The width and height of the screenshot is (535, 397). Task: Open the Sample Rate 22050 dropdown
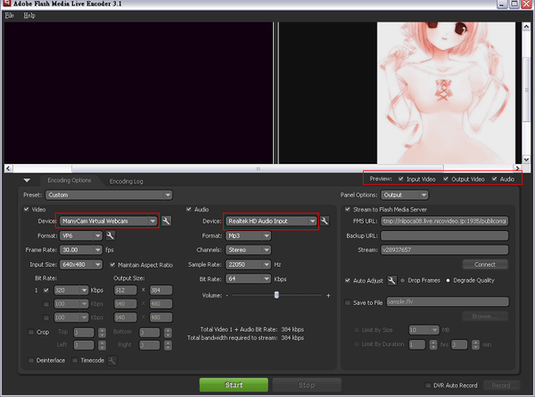tap(248, 264)
